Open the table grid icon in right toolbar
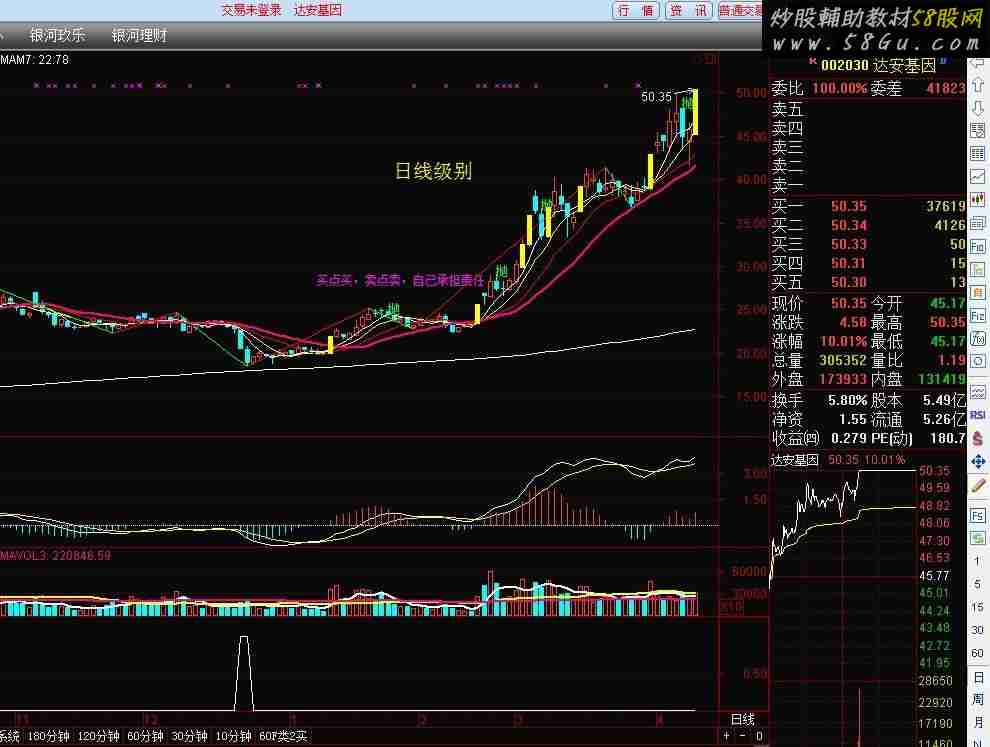 (x=977, y=153)
